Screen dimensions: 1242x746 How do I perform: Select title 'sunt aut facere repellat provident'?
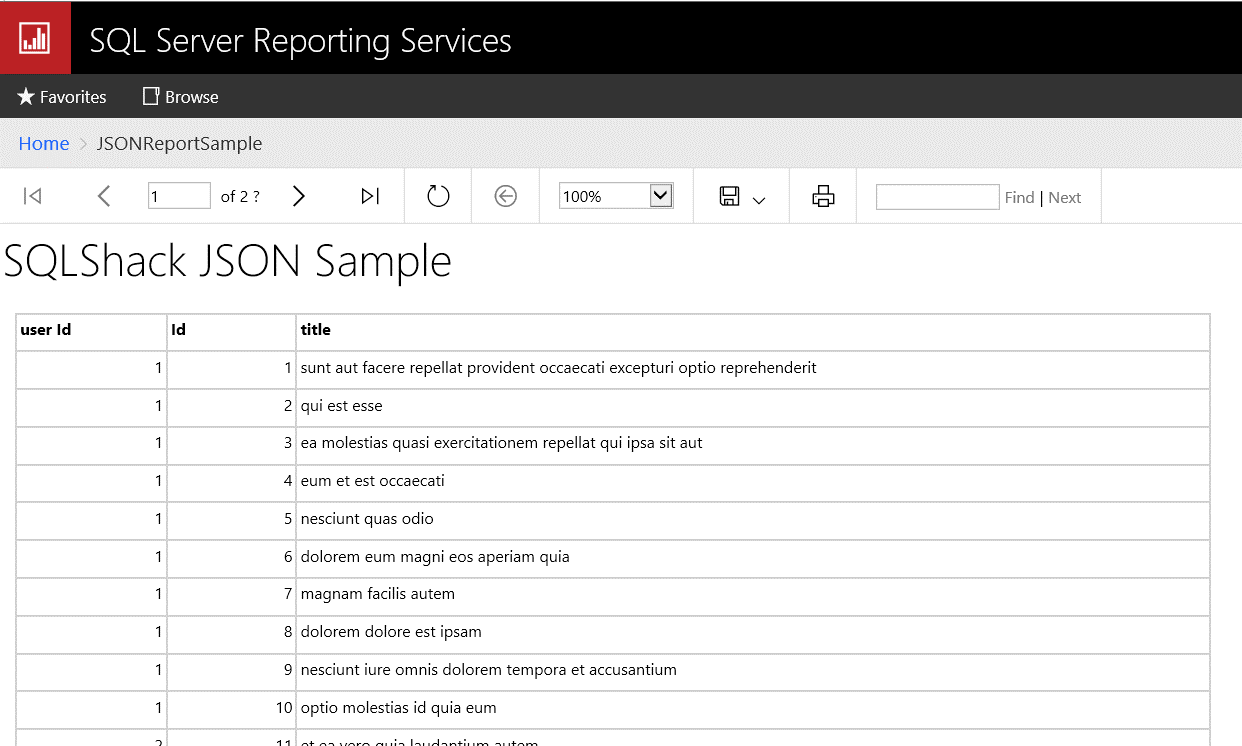point(558,368)
